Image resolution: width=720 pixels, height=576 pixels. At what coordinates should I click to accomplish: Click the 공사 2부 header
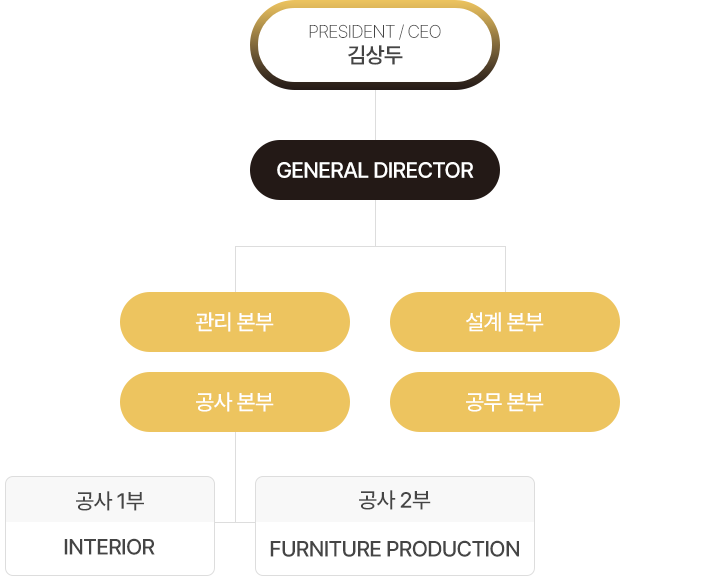tap(394, 500)
